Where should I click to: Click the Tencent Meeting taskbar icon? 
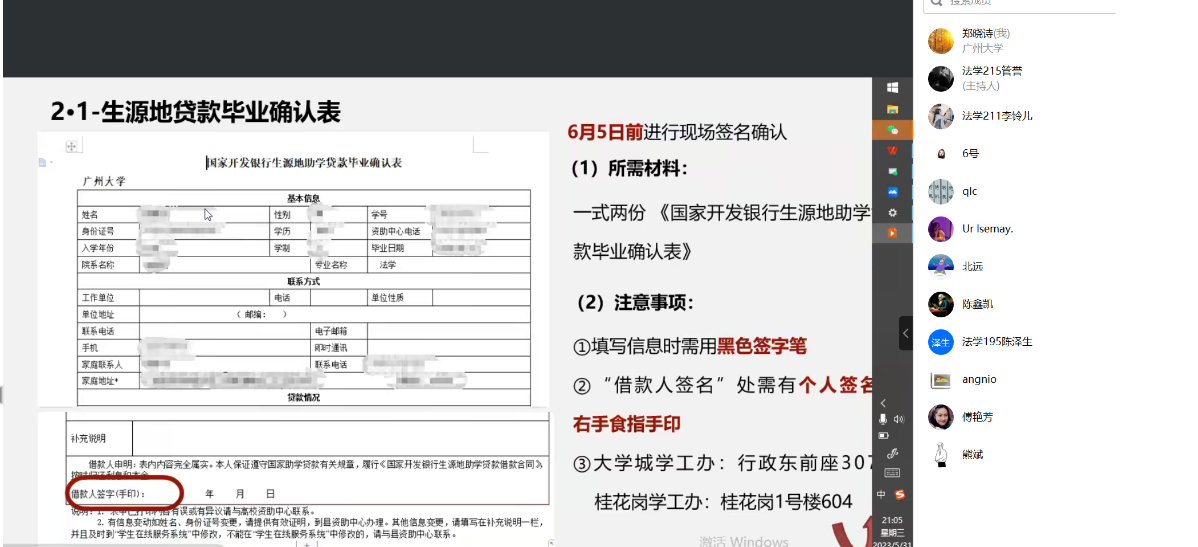[892, 192]
